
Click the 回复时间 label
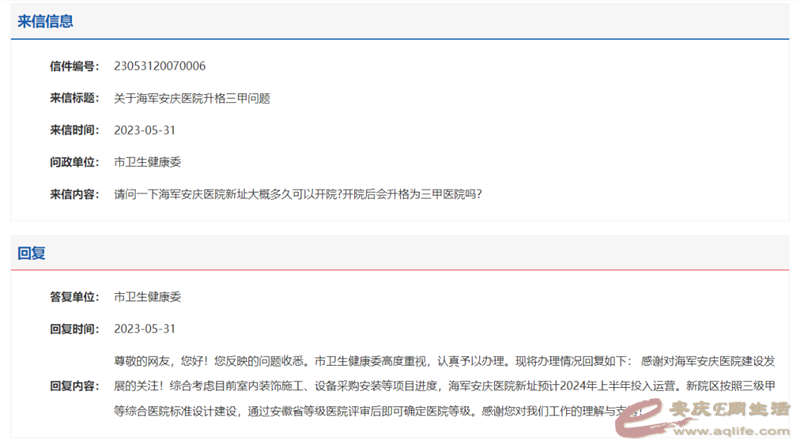coord(74,329)
